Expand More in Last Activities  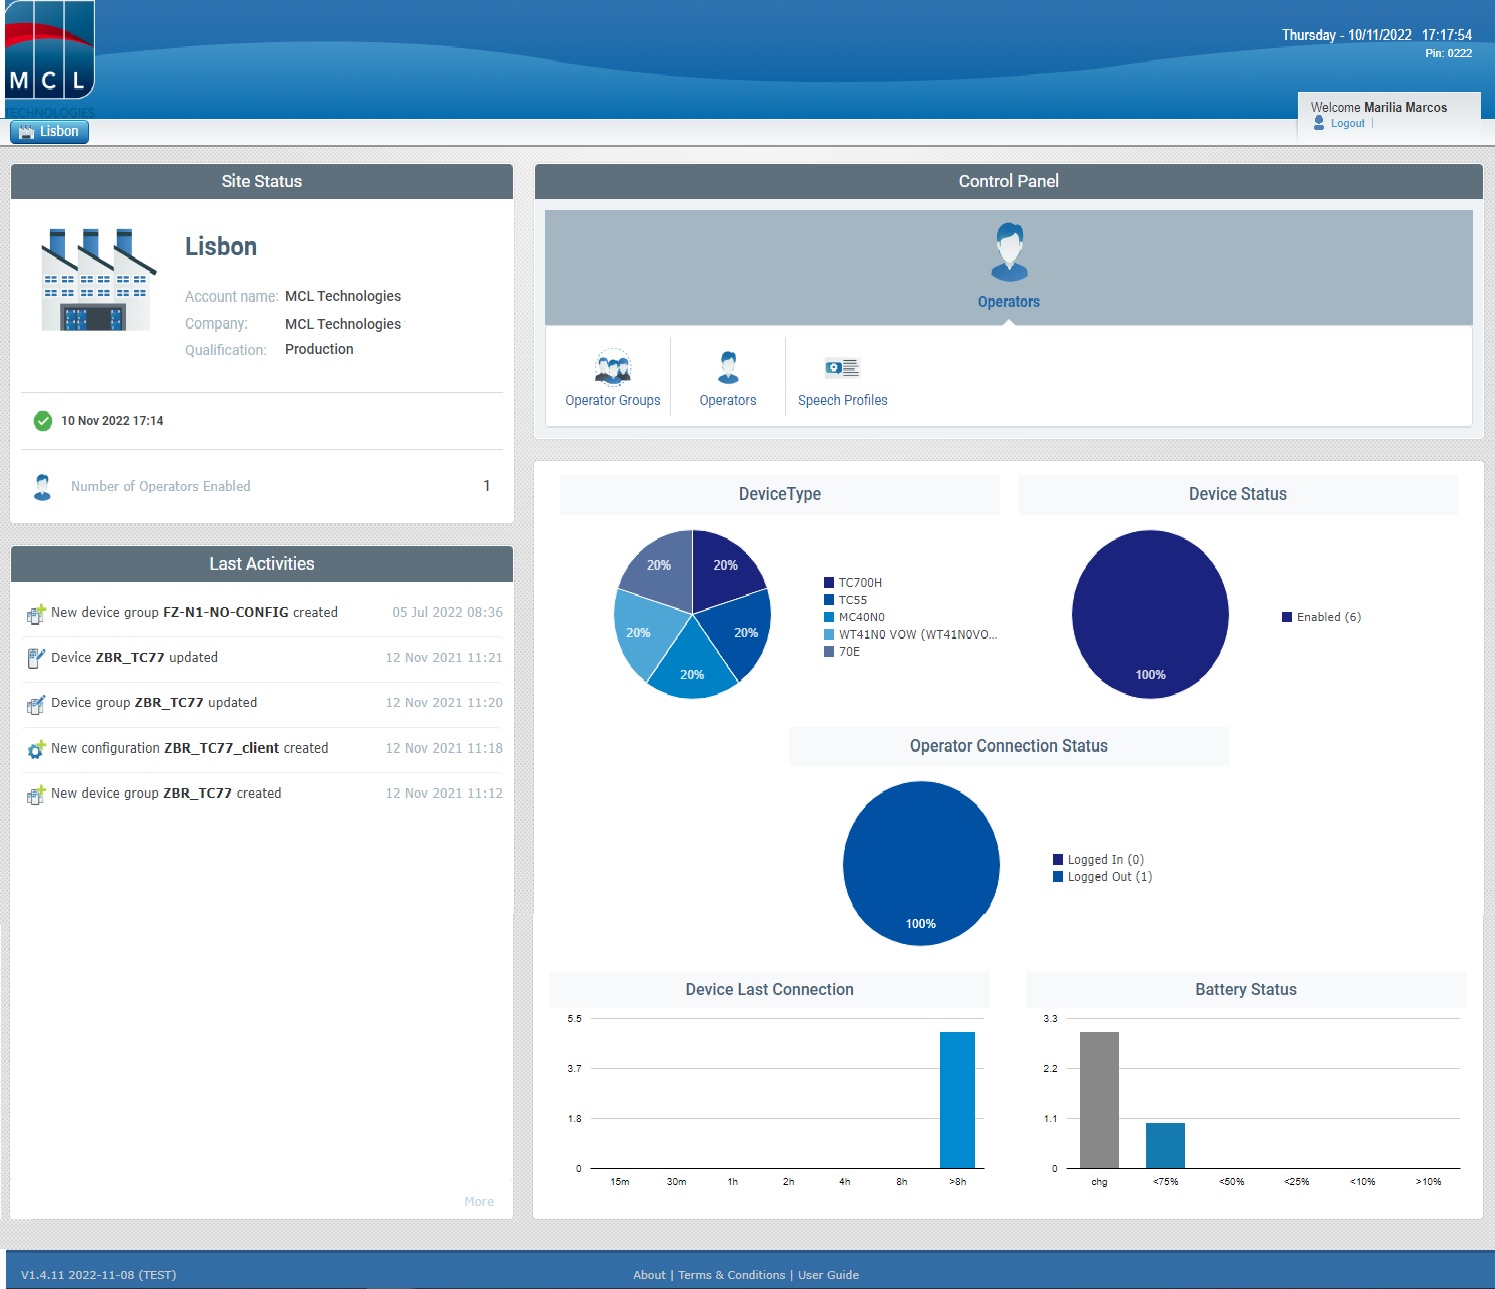click(479, 1201)
